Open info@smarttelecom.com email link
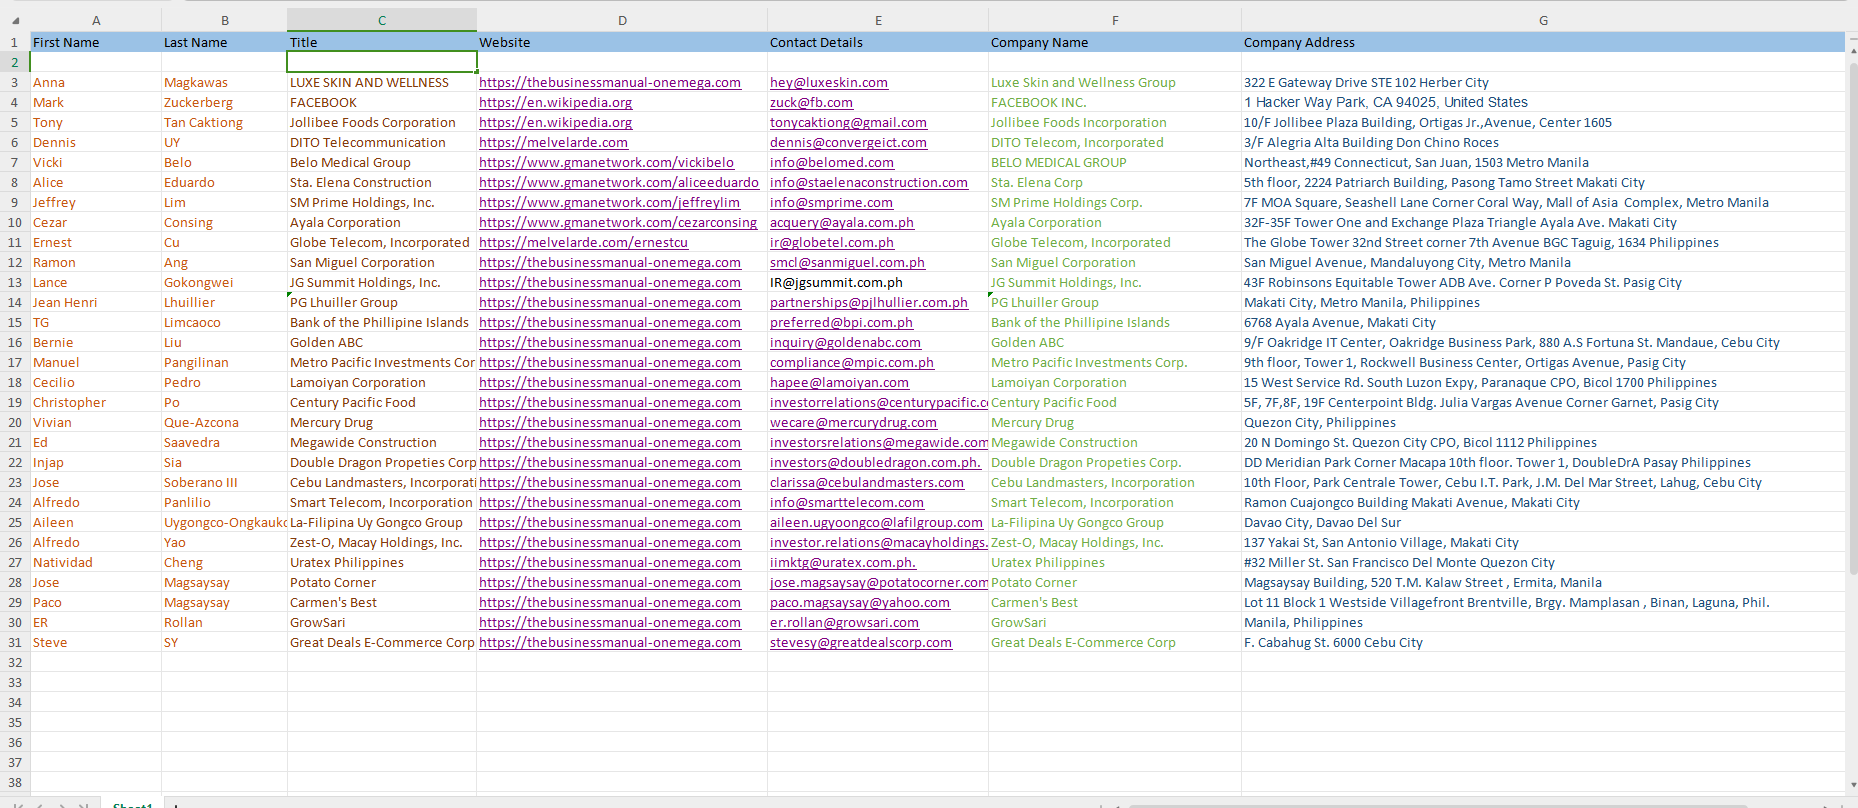Screen dimensions: 1858x808 click(x=847, y=502)
